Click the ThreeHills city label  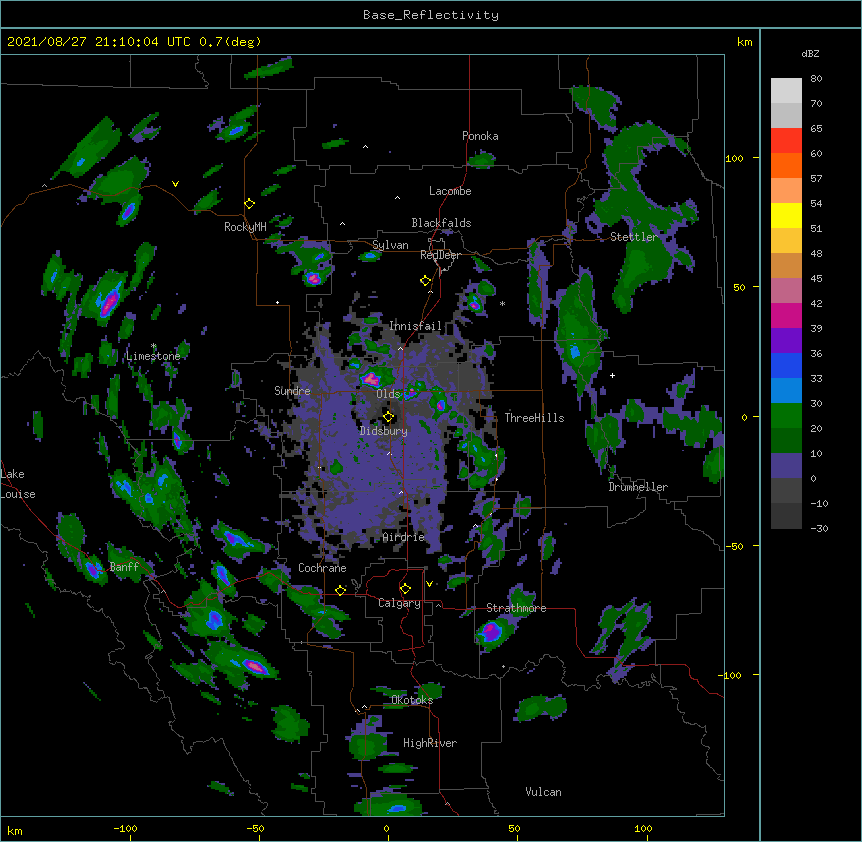point(534,418)
